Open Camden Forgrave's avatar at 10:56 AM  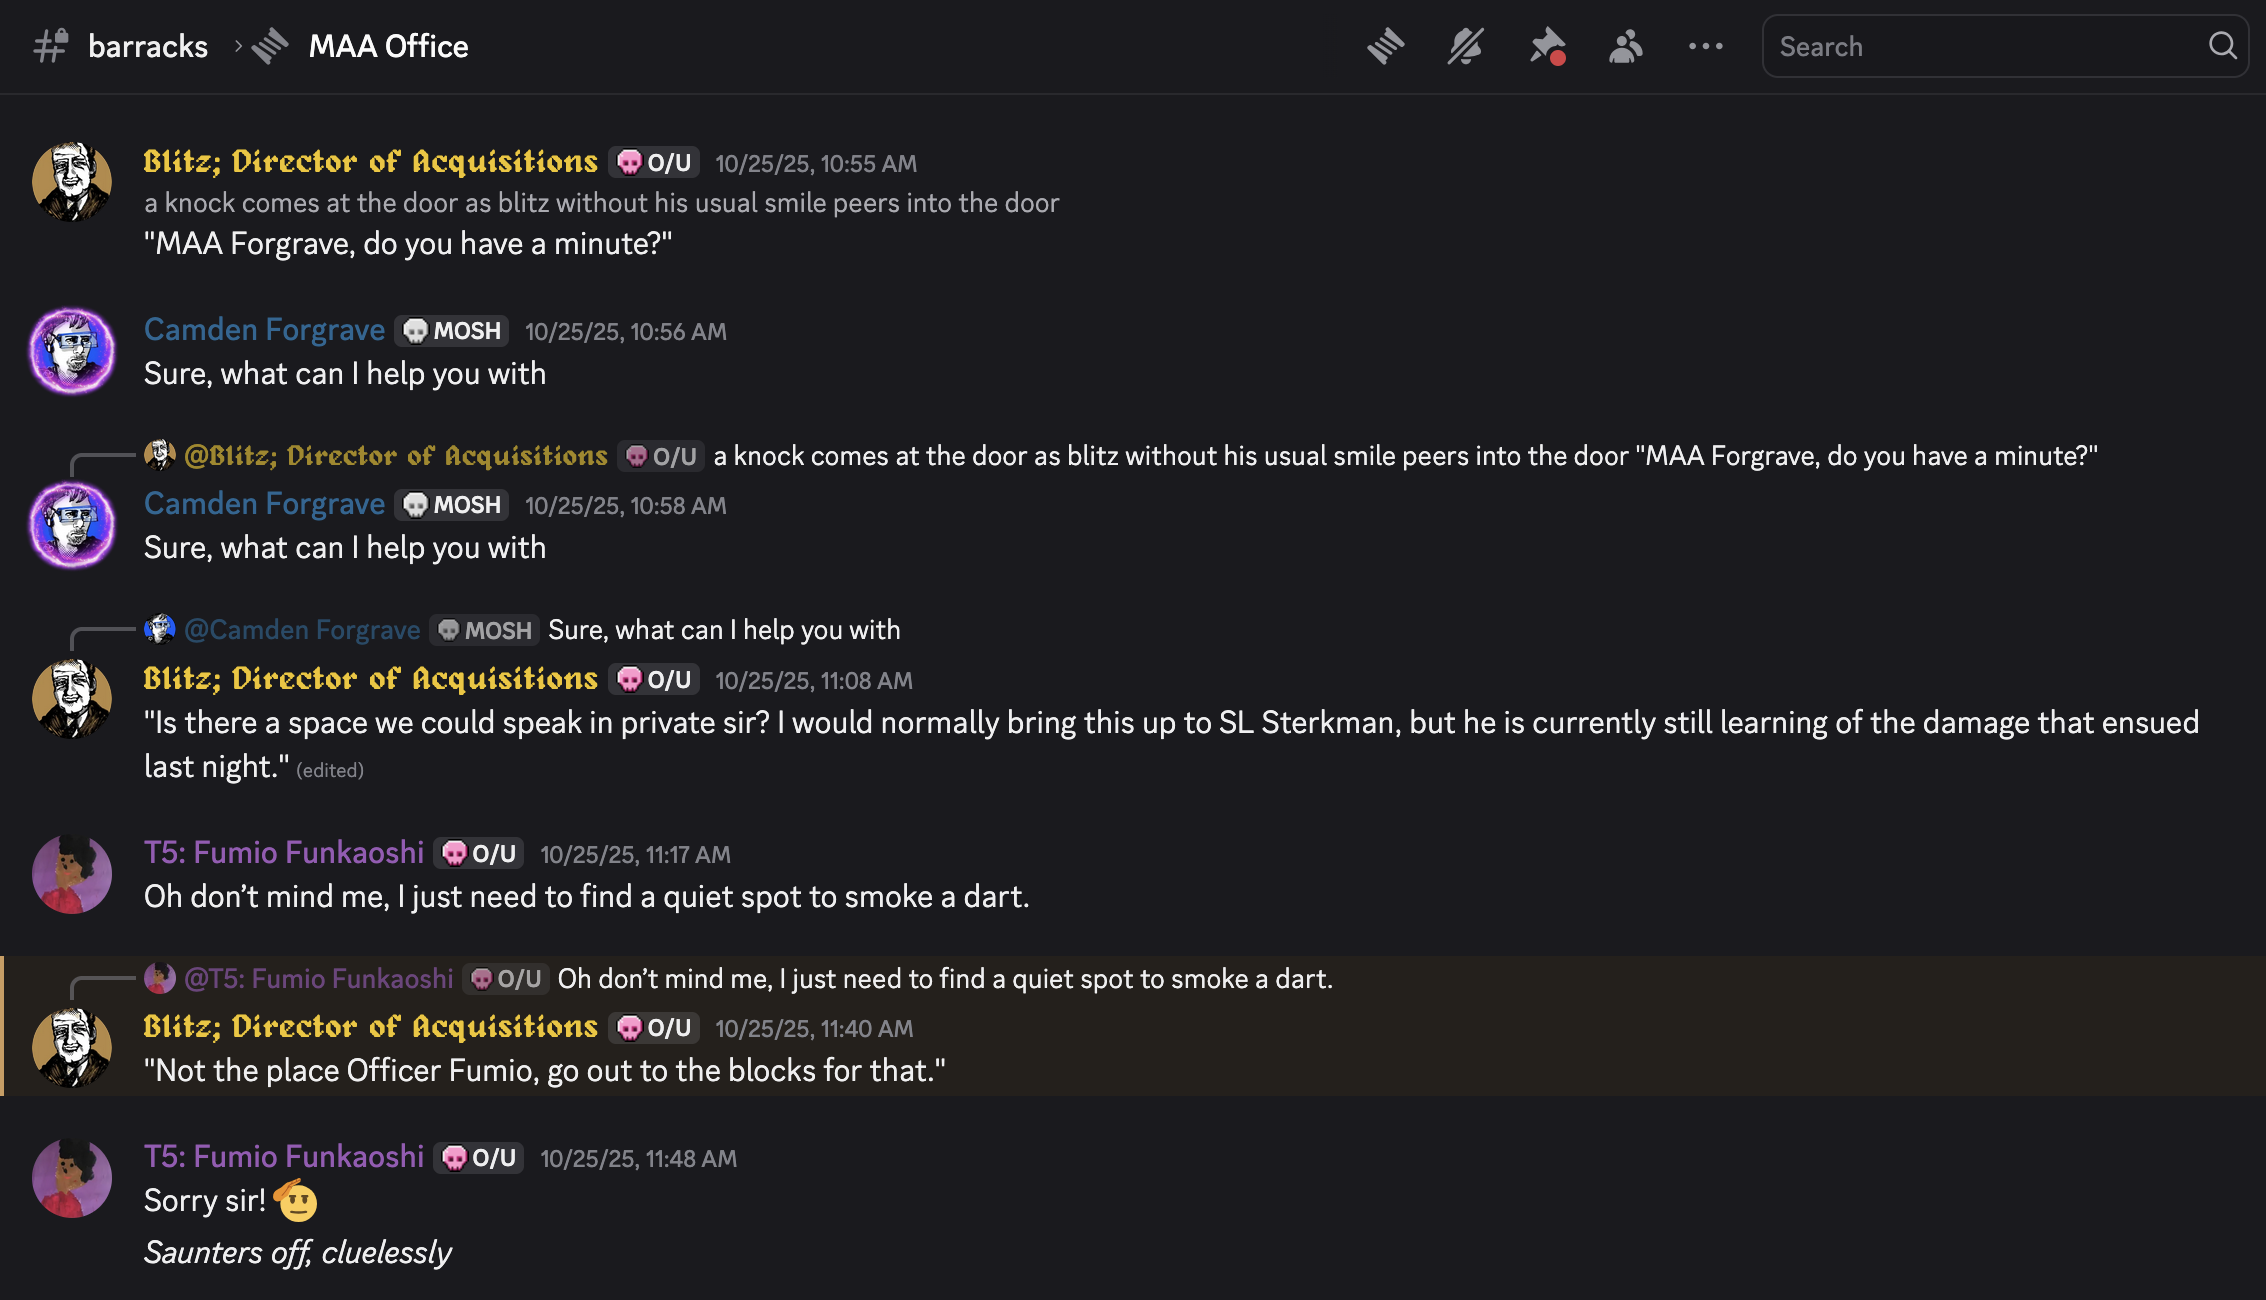[x=72, y=351]
